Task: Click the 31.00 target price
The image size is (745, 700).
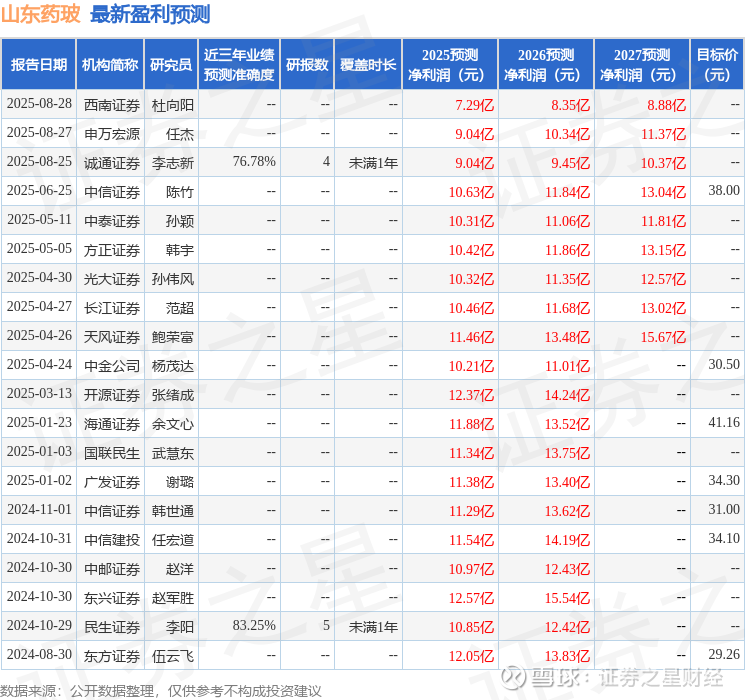Action: coord(724,509)
